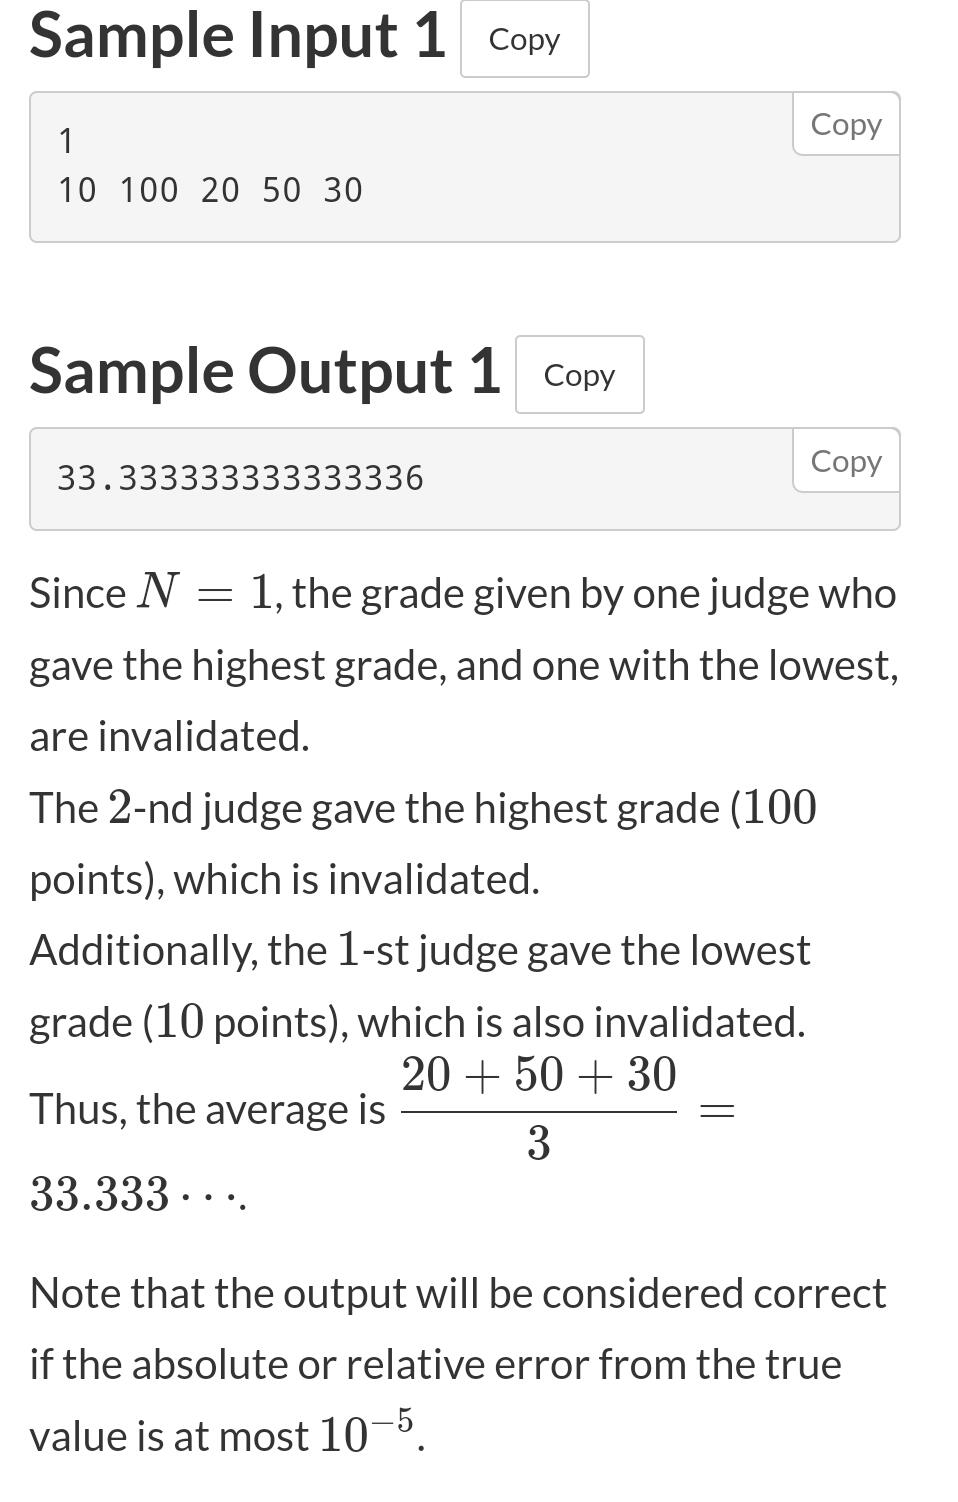Screen dimensions: 958x1502
Task: Click Copy button beside Sample Output 1 heading
Action: [x=579, y=375]
